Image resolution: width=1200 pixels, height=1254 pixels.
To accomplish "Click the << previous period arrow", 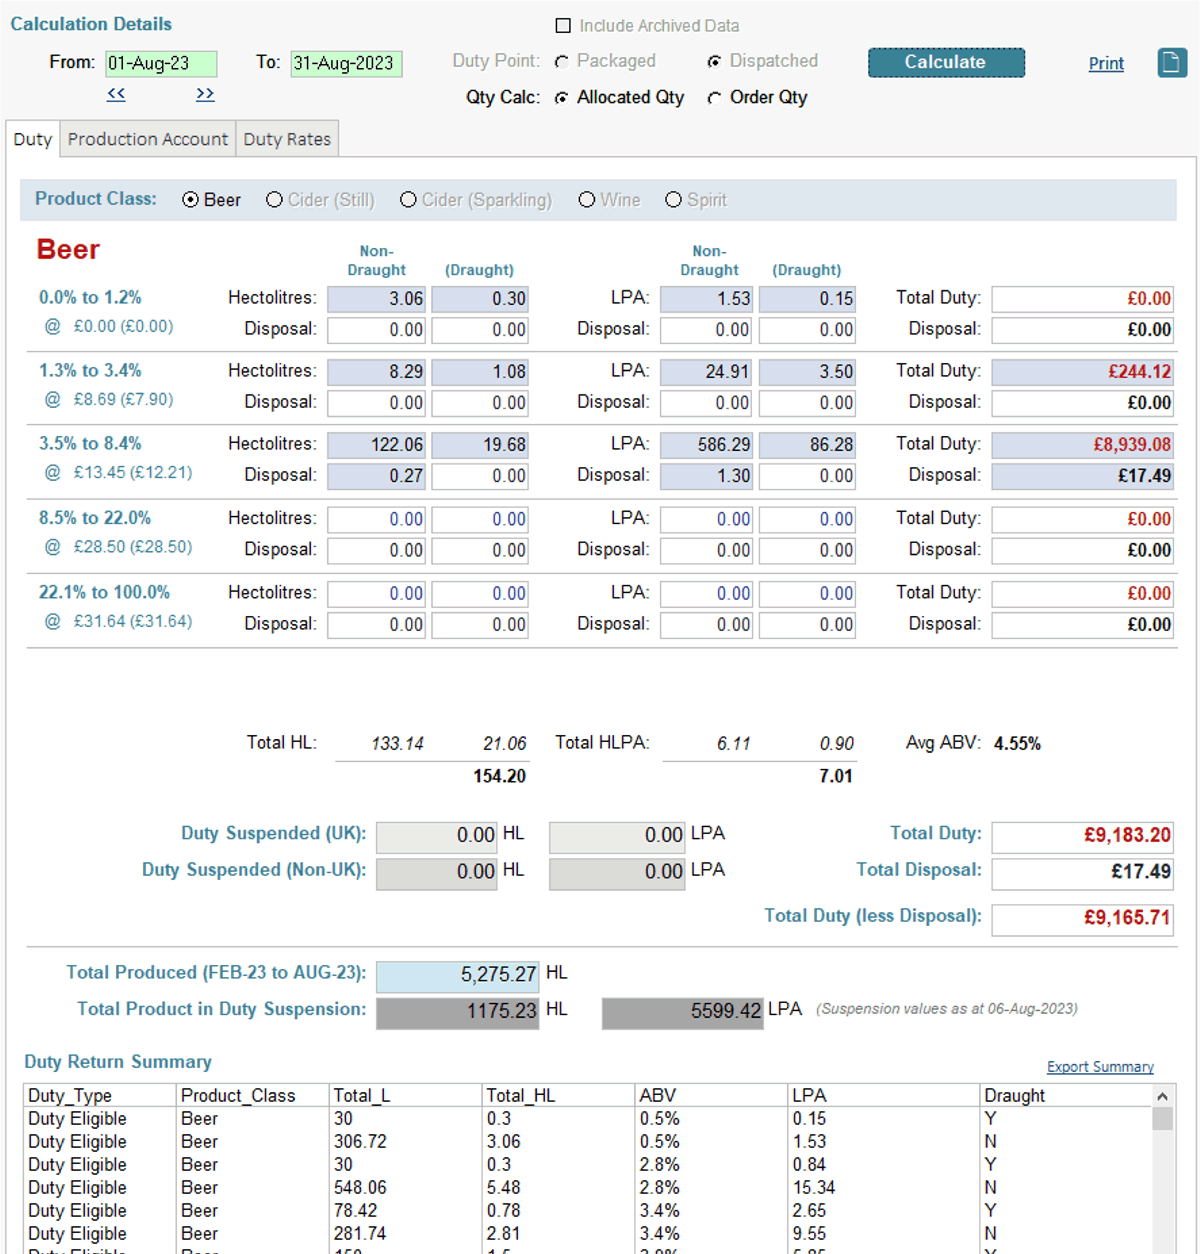I will tap(115, 94).
